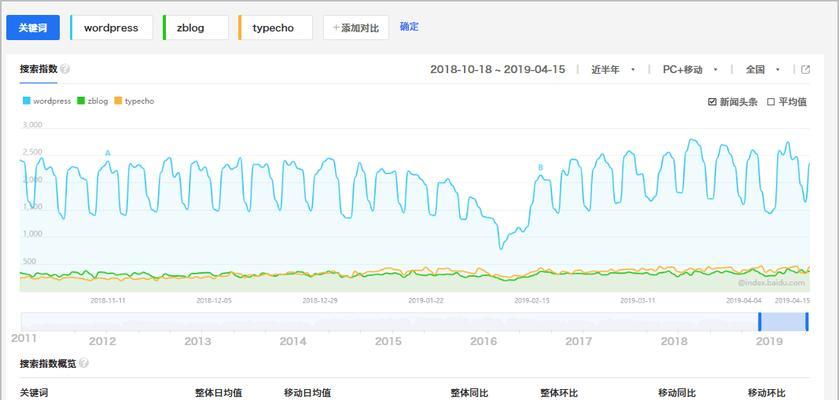Screen dimensions: 839x400
Task: Open the date range 2018-10-18 ~ 2019-04-15
Action: pyautogui.click(x=498, y=70)
